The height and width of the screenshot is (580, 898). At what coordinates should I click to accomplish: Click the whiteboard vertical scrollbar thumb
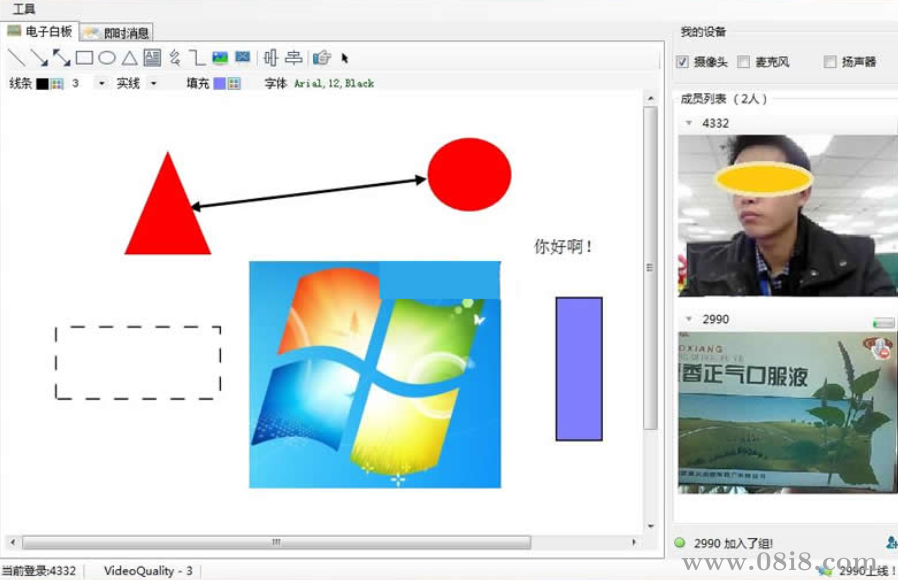[x=650, y=268]
